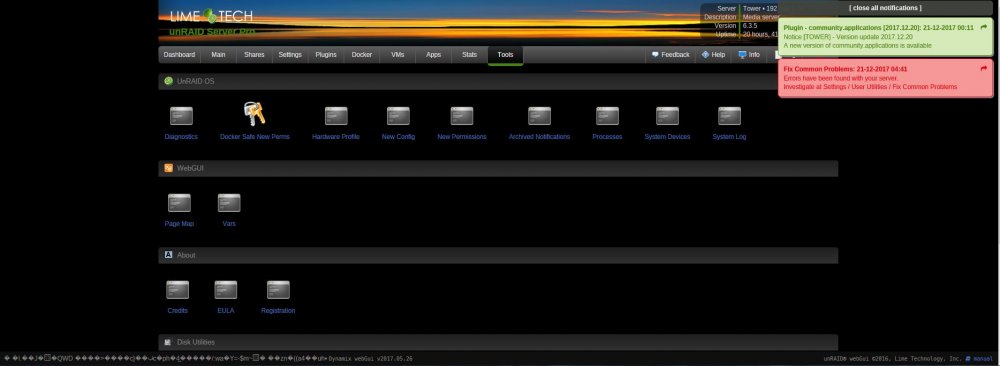Click the green community.applications notification body

pyautogui.click(x=885, y=37)
